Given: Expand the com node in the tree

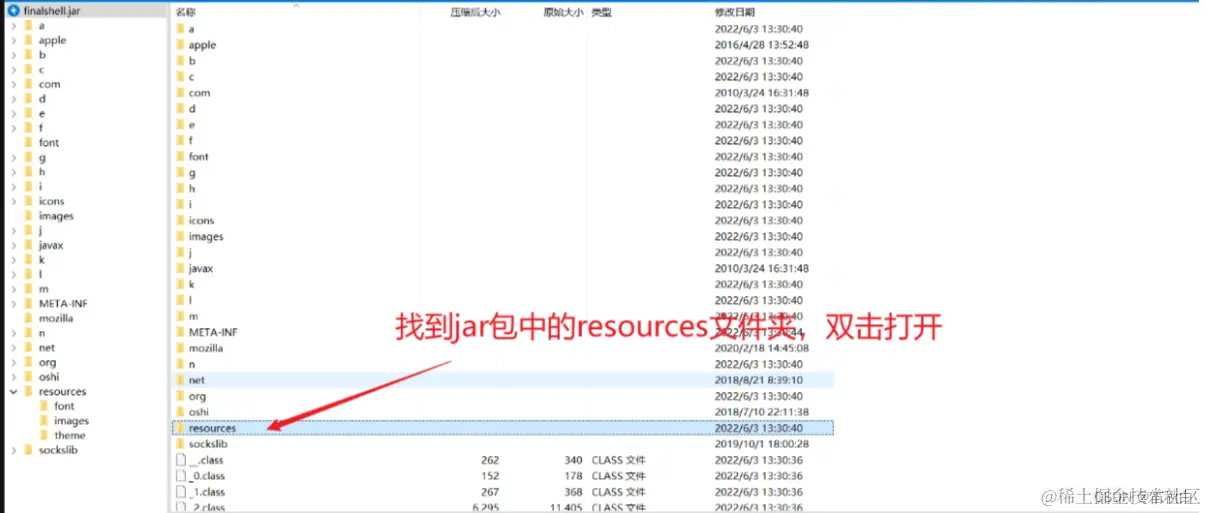Looking at the screenshot, I should [x=13, y=85].
